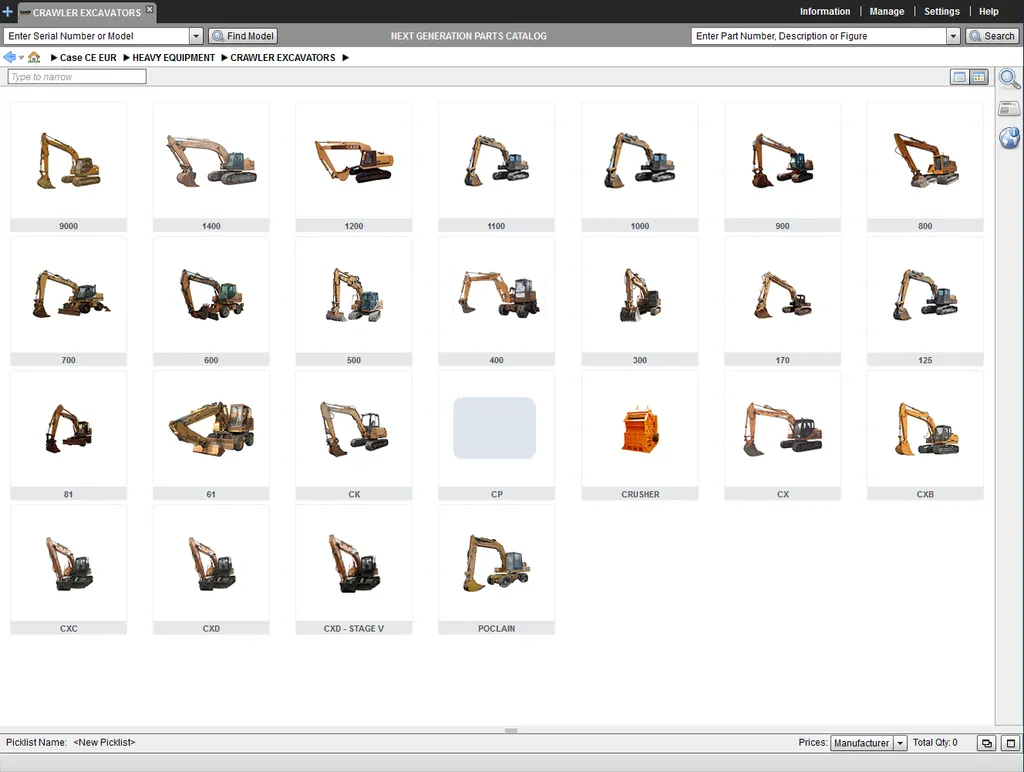Open the POCLAIN excavator series

(496, 570)
